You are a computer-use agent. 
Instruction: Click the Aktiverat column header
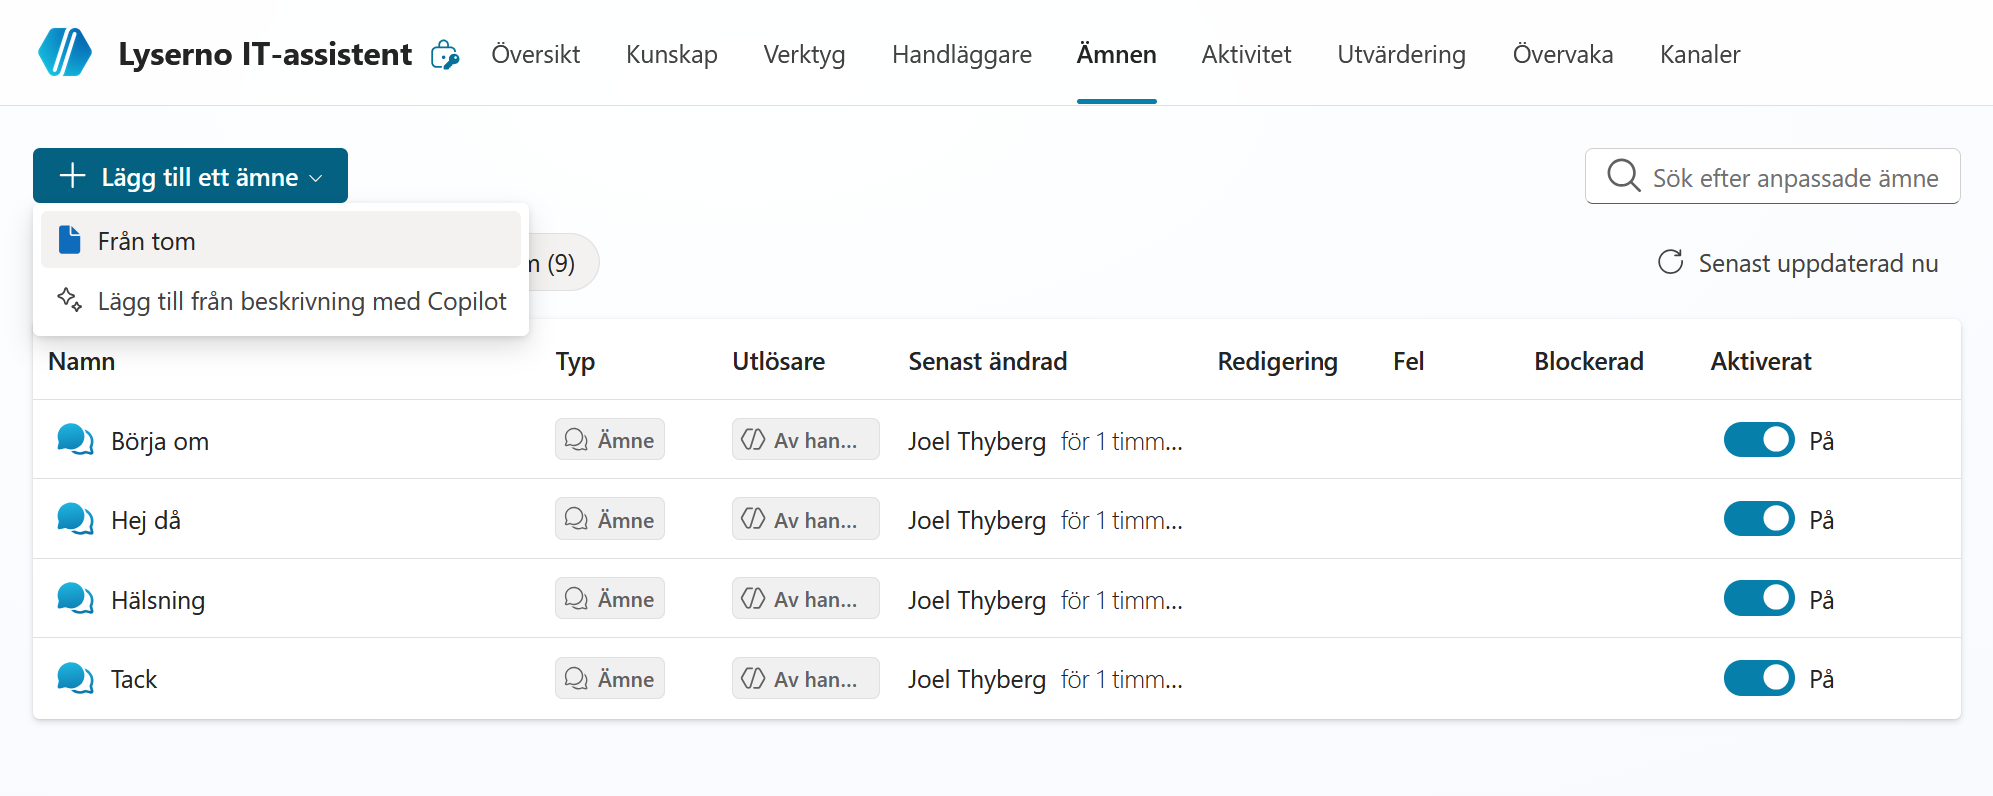tap(1760, 361)
